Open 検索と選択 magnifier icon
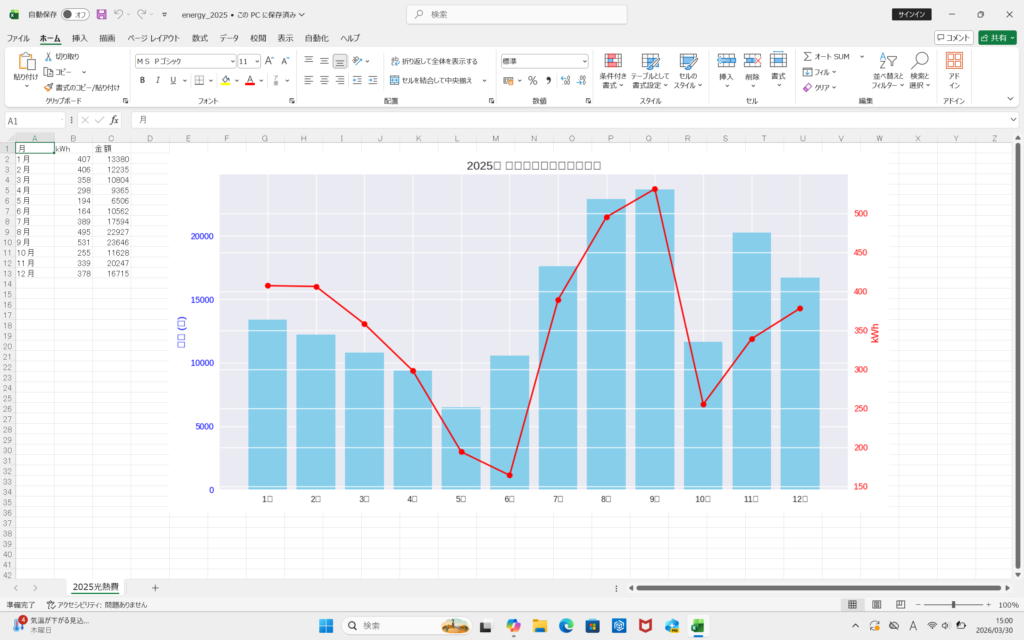This screenshot has width=1024, height=640. pyautogui.click(x=919, y=70)
